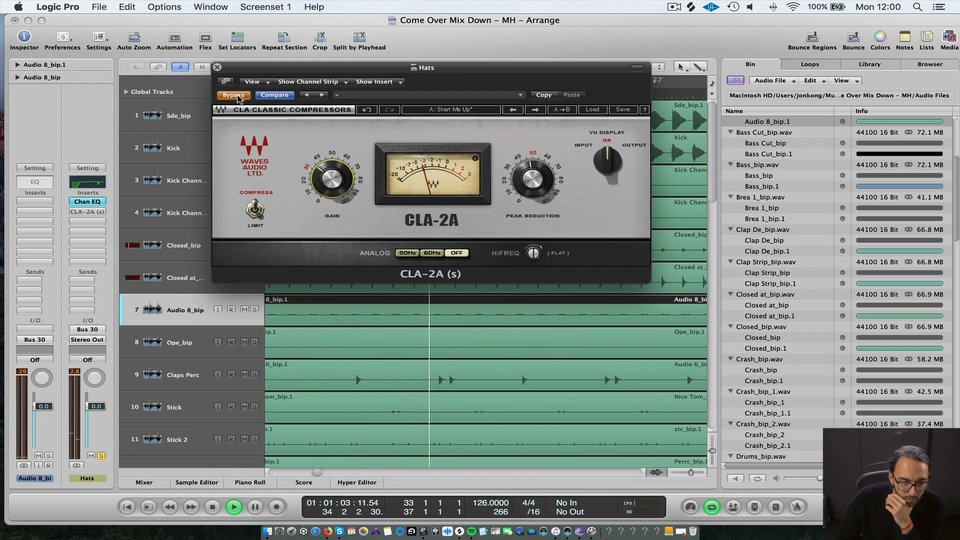Open the Inspector from the toolbar
Image resolution: width=960 pixels, height=540 pixels.
tap(24, 40)
